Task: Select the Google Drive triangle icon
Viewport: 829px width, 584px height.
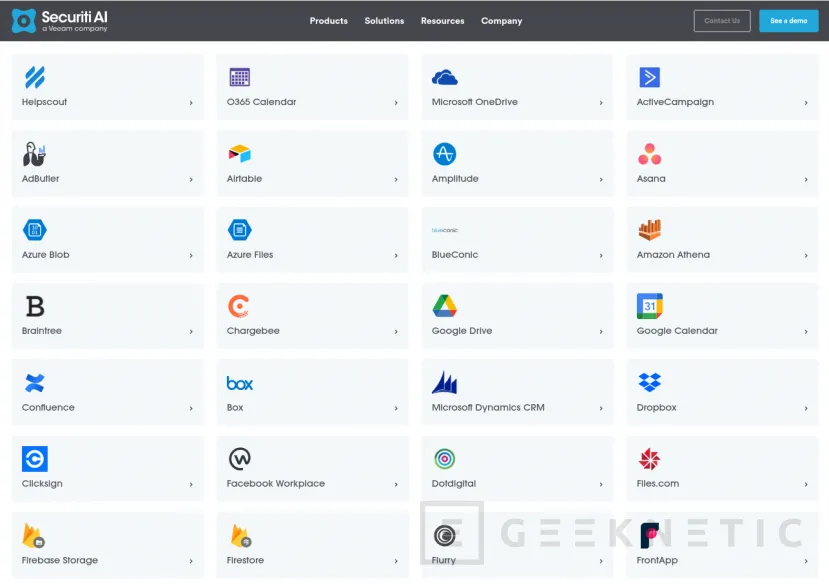Action: click(x=445, y=306)
